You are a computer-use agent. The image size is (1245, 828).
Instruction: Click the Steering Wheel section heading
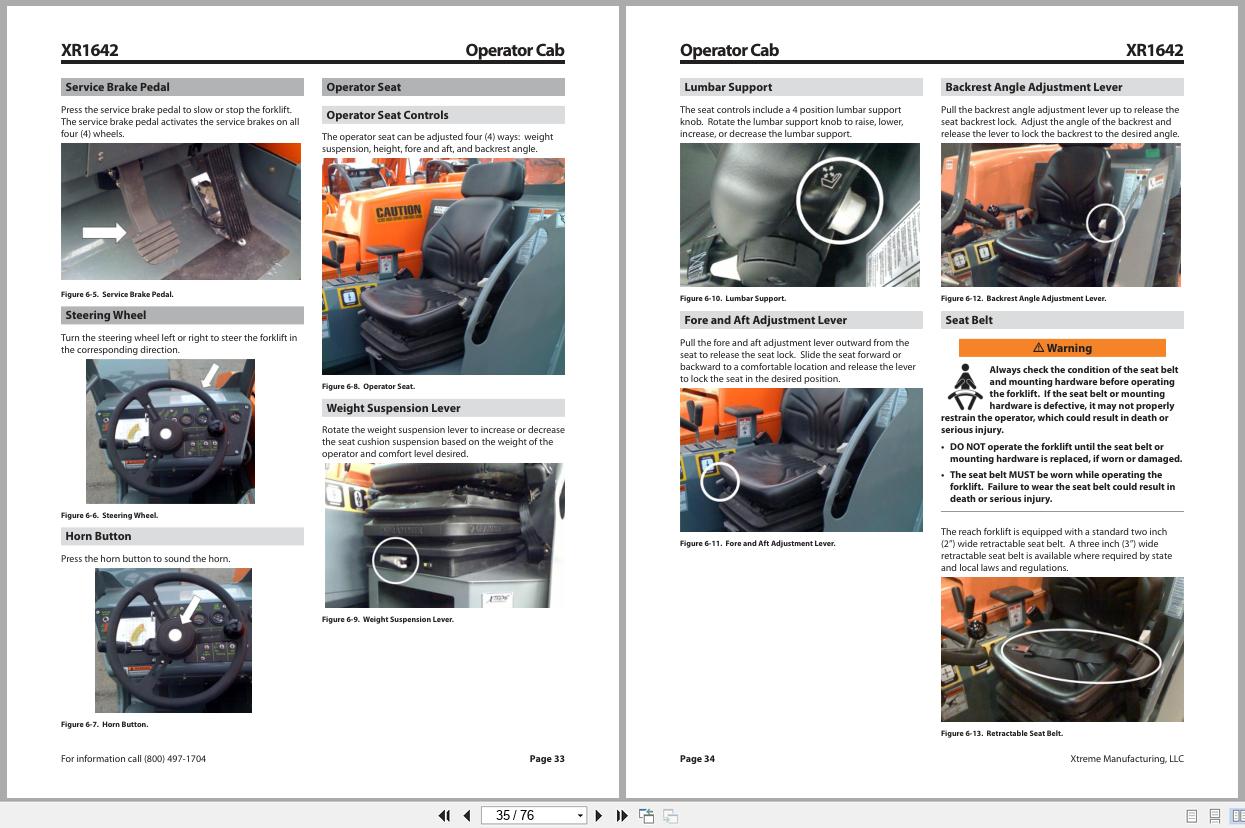pyautogui.click(x=182, y=315)
